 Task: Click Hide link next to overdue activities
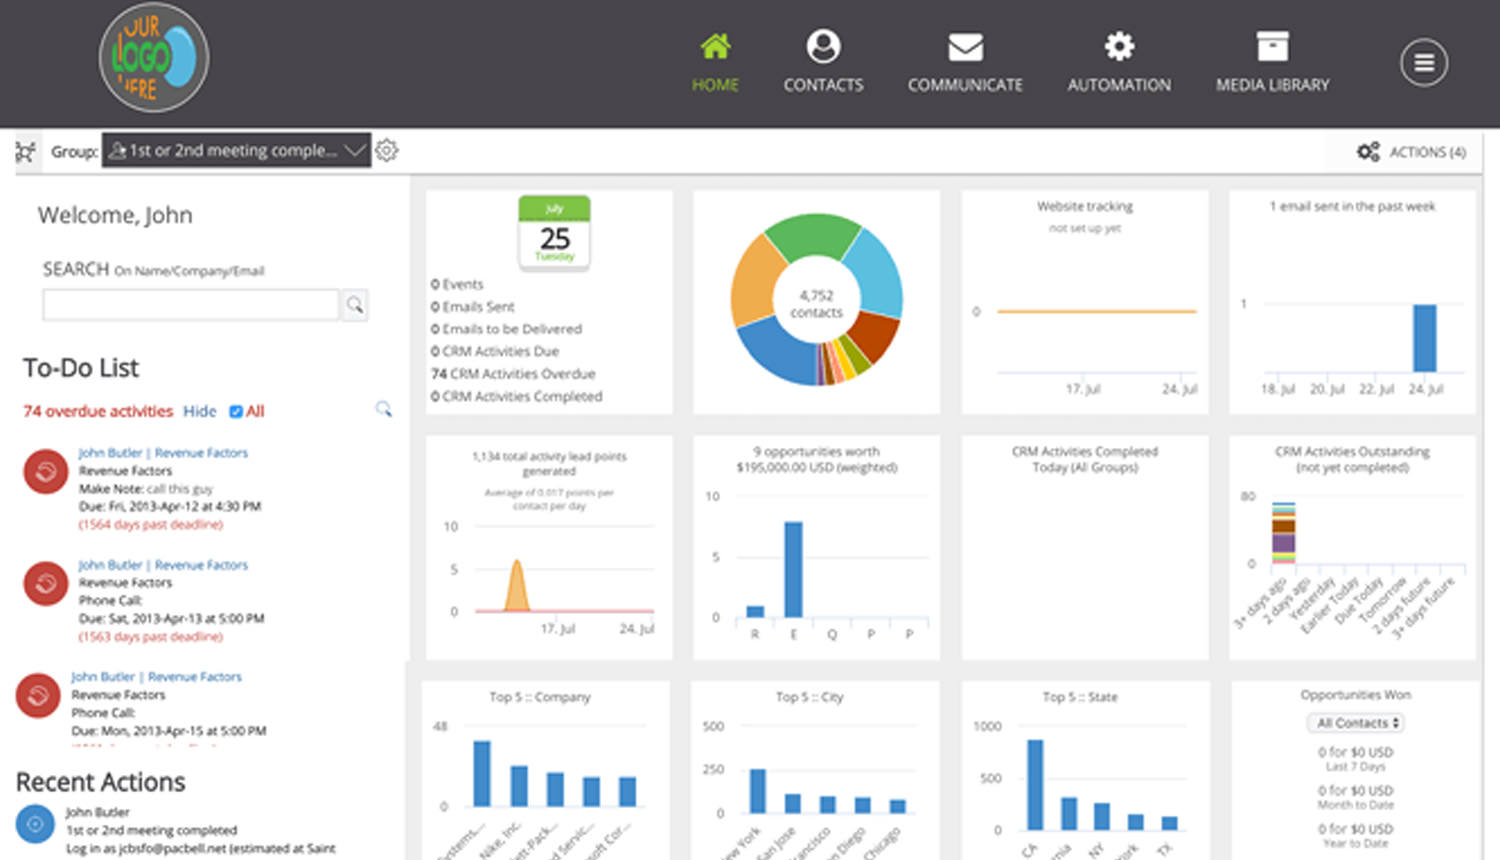(x=199, y=411)
